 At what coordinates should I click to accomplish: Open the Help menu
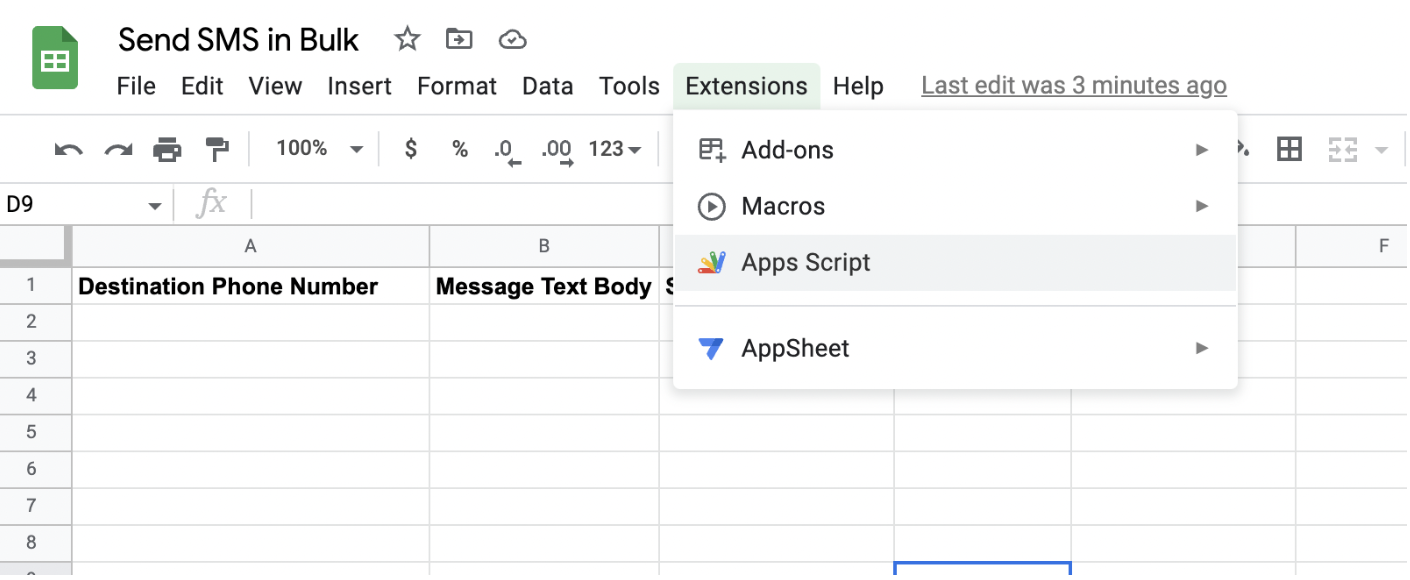pos(858,86)
